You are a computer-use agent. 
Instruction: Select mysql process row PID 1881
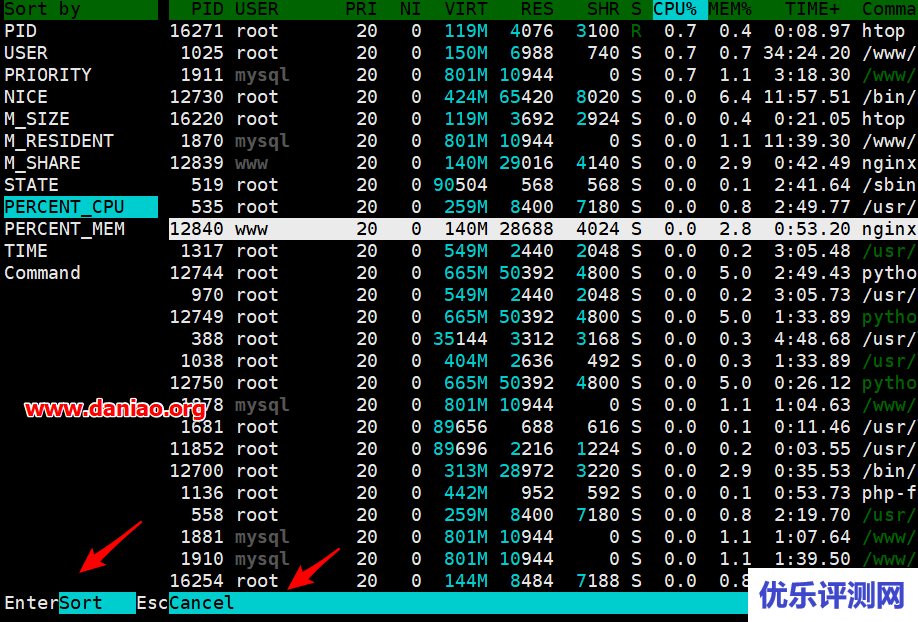pyautogui.click(x=543, y=537)
